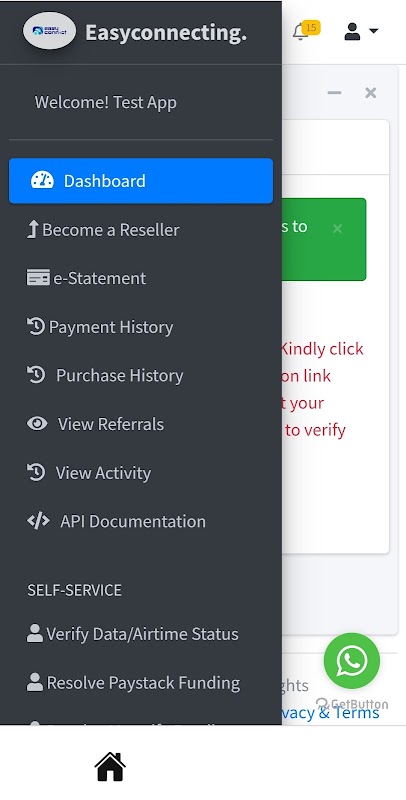Image resolution: width=406 pixels, height=800 pixels.
Task: Close the card panel with X
Action: click(371, 93)
